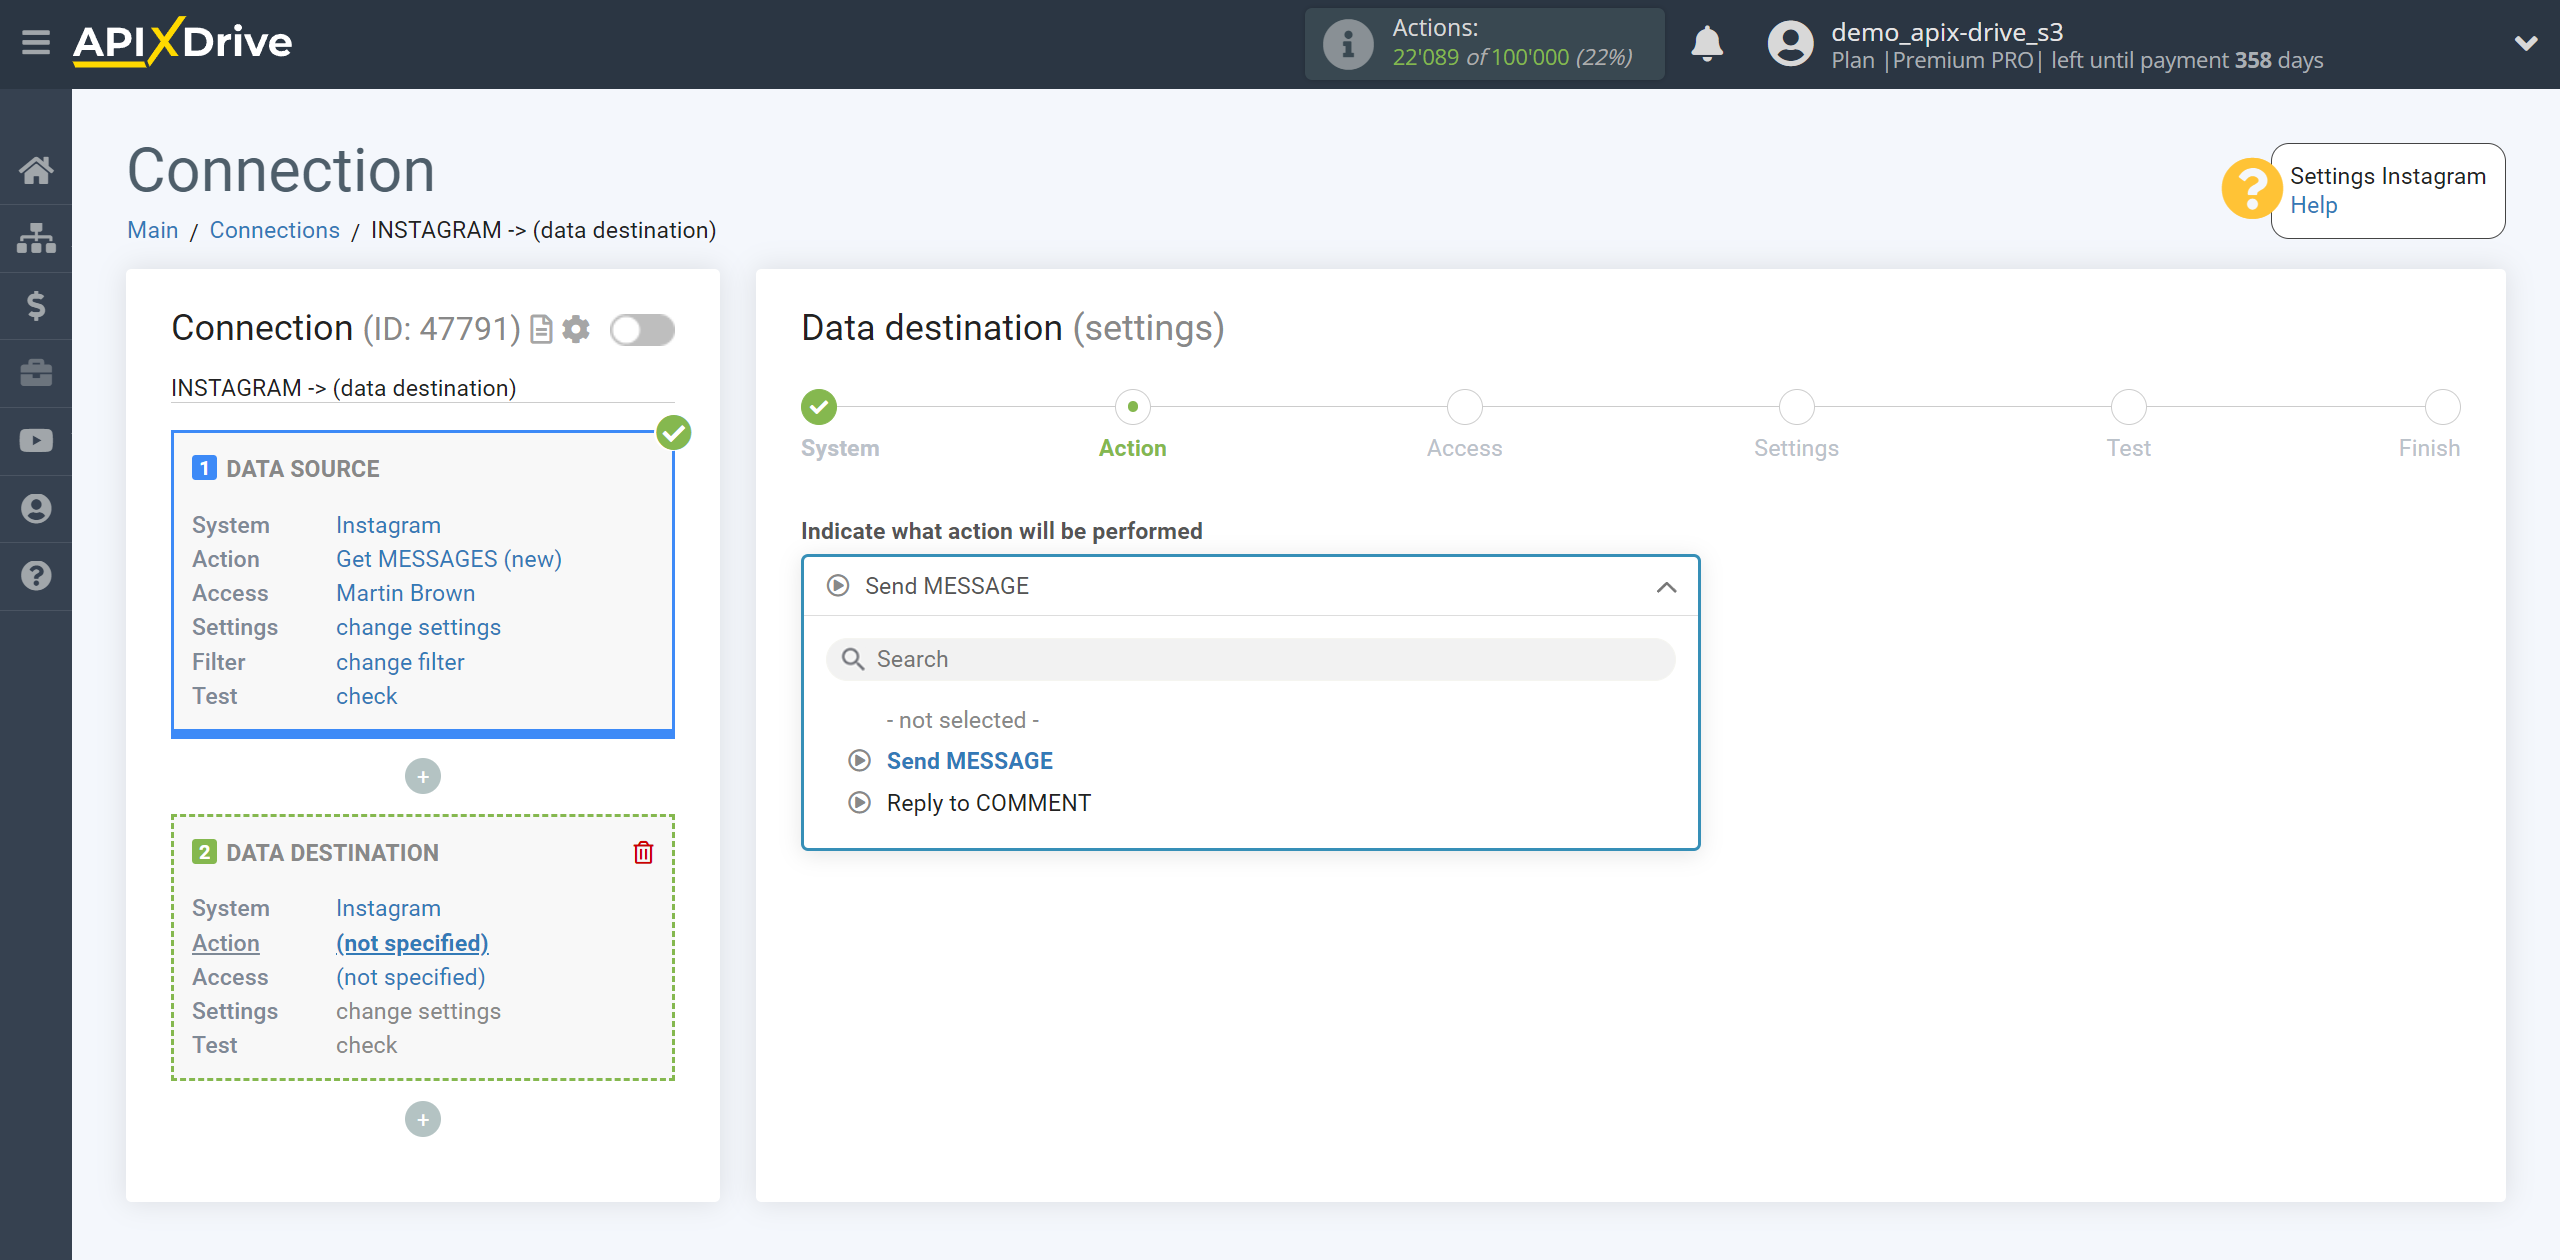Click the Connections breadcrumb link
The height and width of the screenshot is (1260, 2560).
pyautogui.click(x=274, y=228)
